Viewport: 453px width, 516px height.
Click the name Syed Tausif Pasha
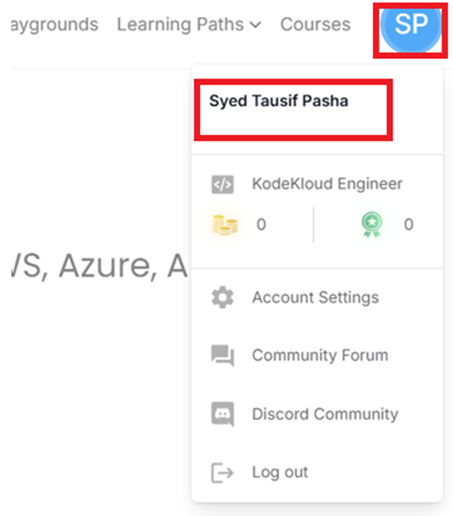279,101
